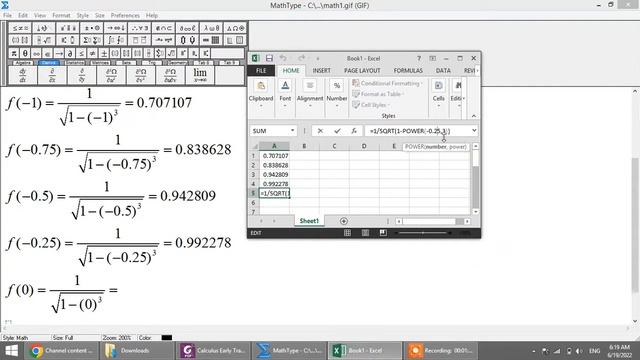The height and width of the screenshot is (360, 640).
Task: Insert the partial derivative over x template
Action: [52, 75]
